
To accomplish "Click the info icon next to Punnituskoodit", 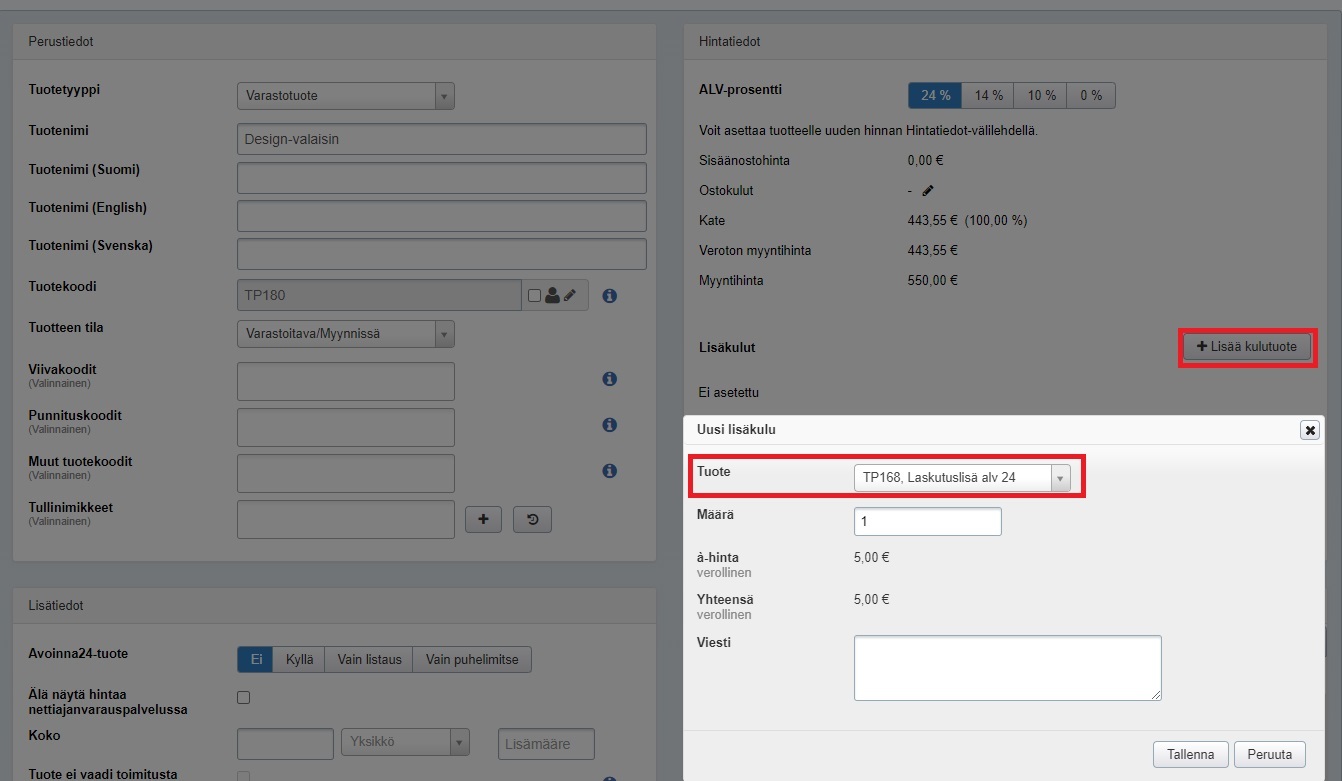I will coord(610,425).
